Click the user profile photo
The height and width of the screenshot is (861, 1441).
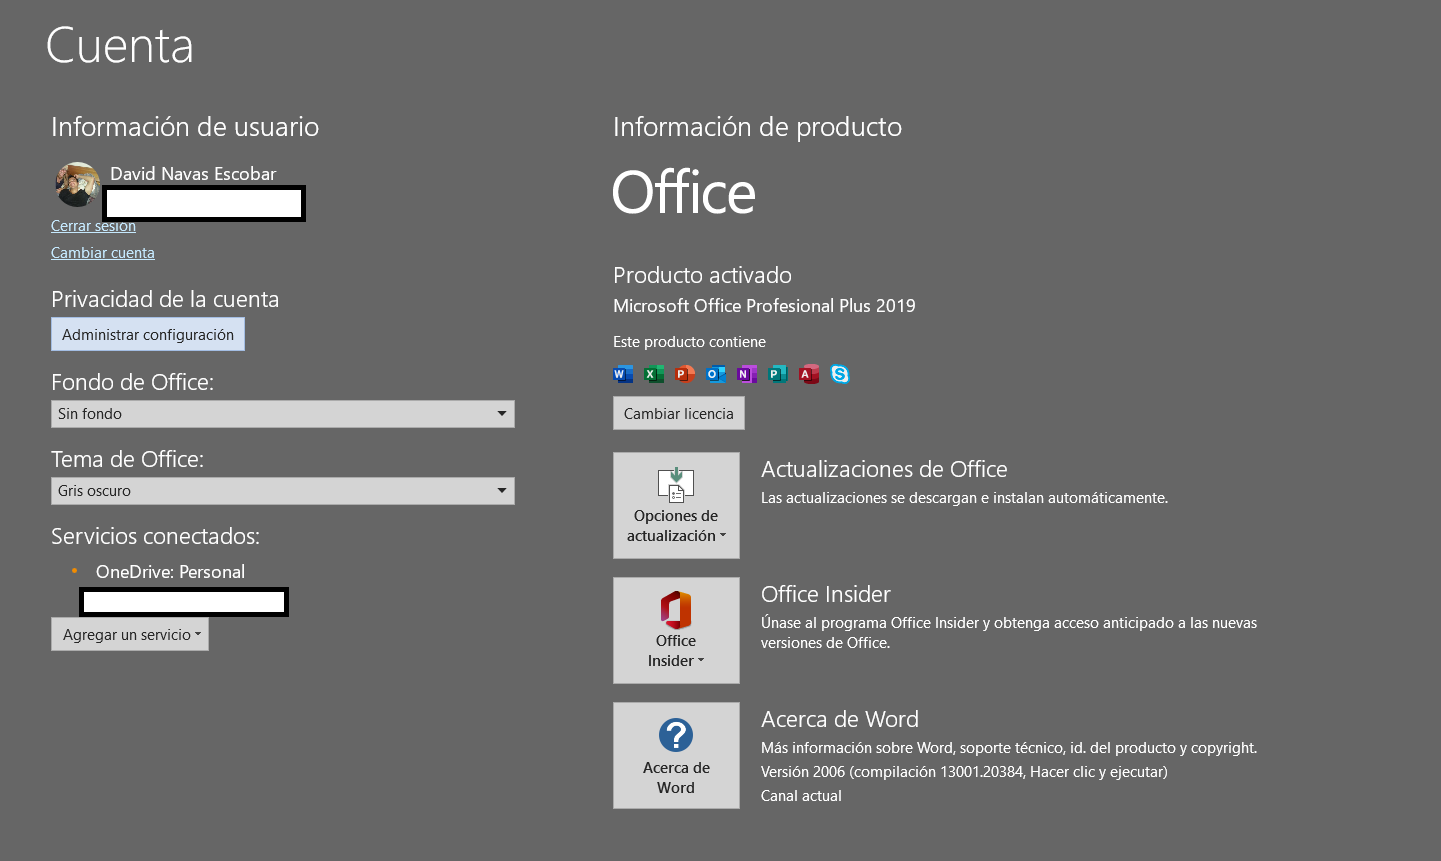tap(78, 185)
